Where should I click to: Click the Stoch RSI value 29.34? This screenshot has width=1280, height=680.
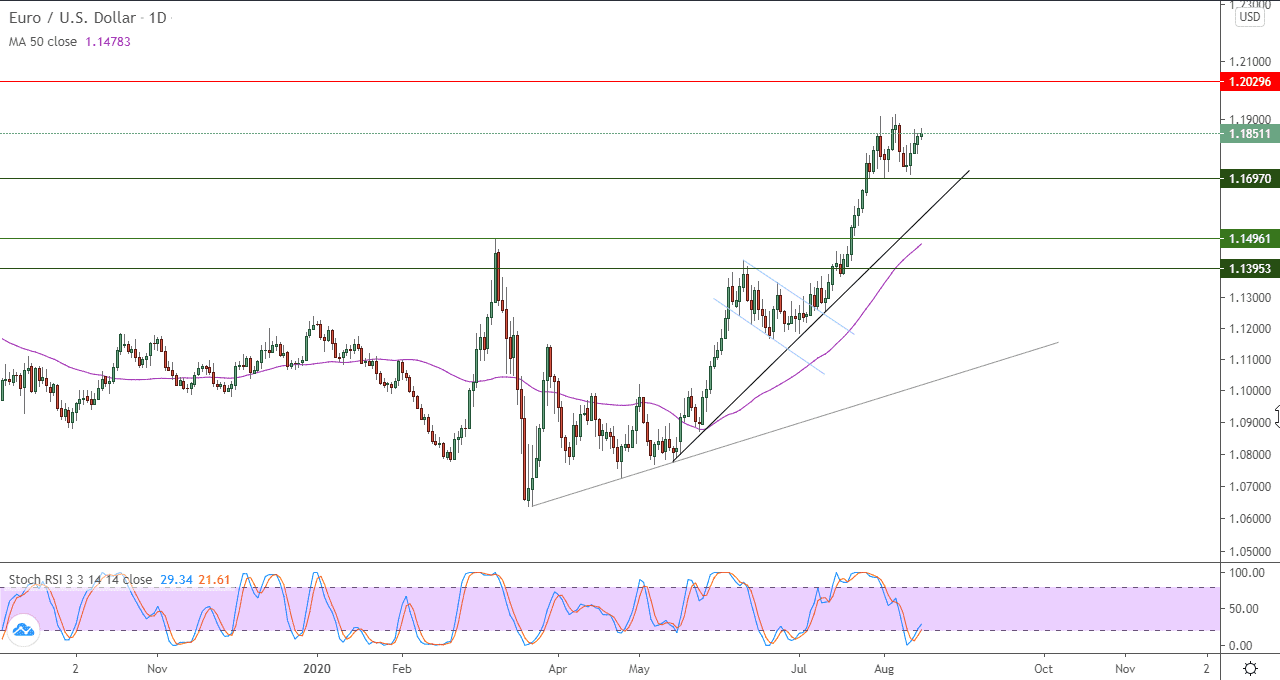point(176,580)
